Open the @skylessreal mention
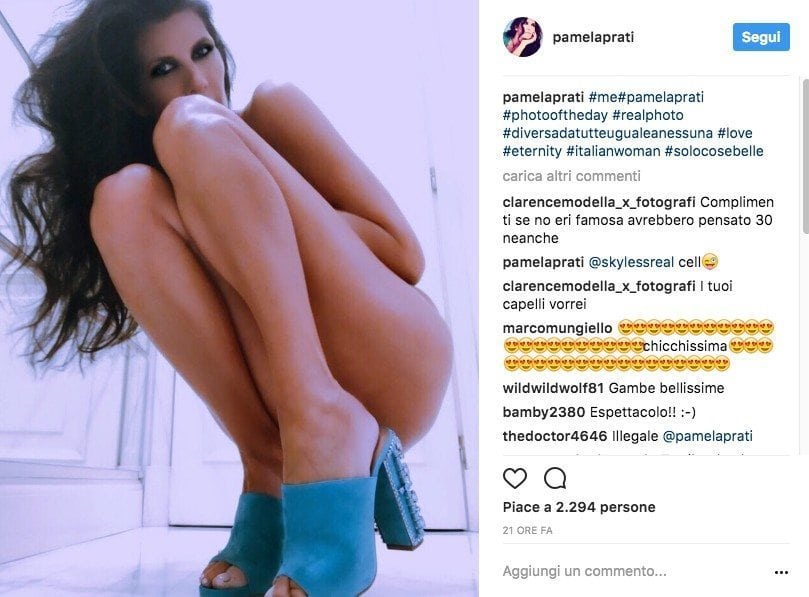The width and height of the screenshot is (809, 597). pyautogui.click(x=631, y=262)
